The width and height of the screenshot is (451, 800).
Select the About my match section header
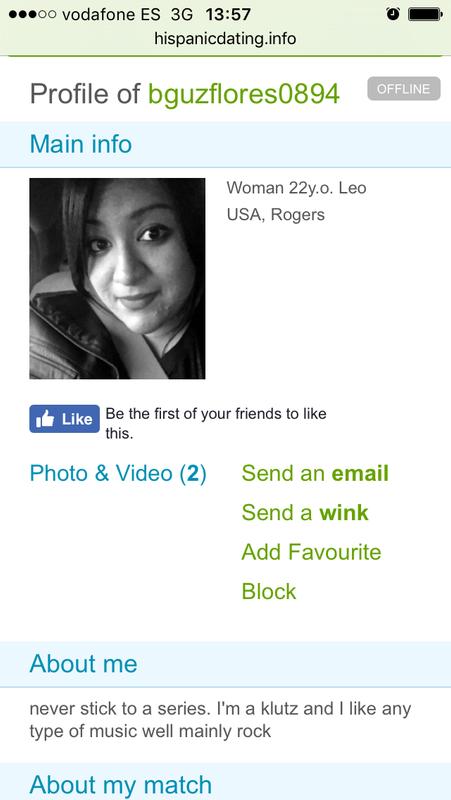226,783
